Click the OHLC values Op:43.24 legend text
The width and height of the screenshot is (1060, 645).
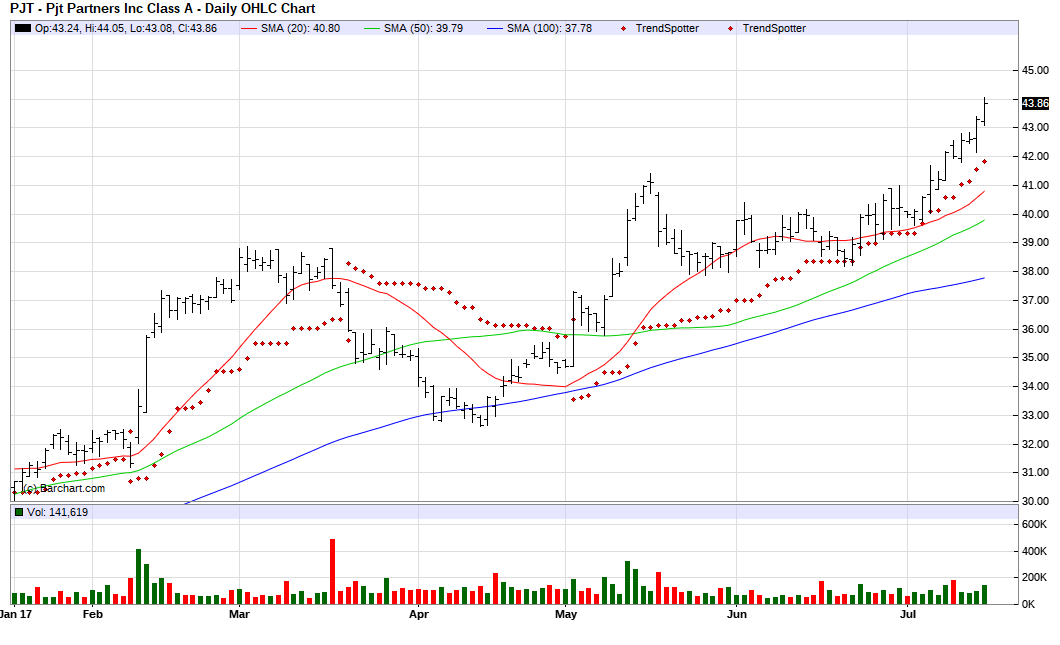[126, 28]
